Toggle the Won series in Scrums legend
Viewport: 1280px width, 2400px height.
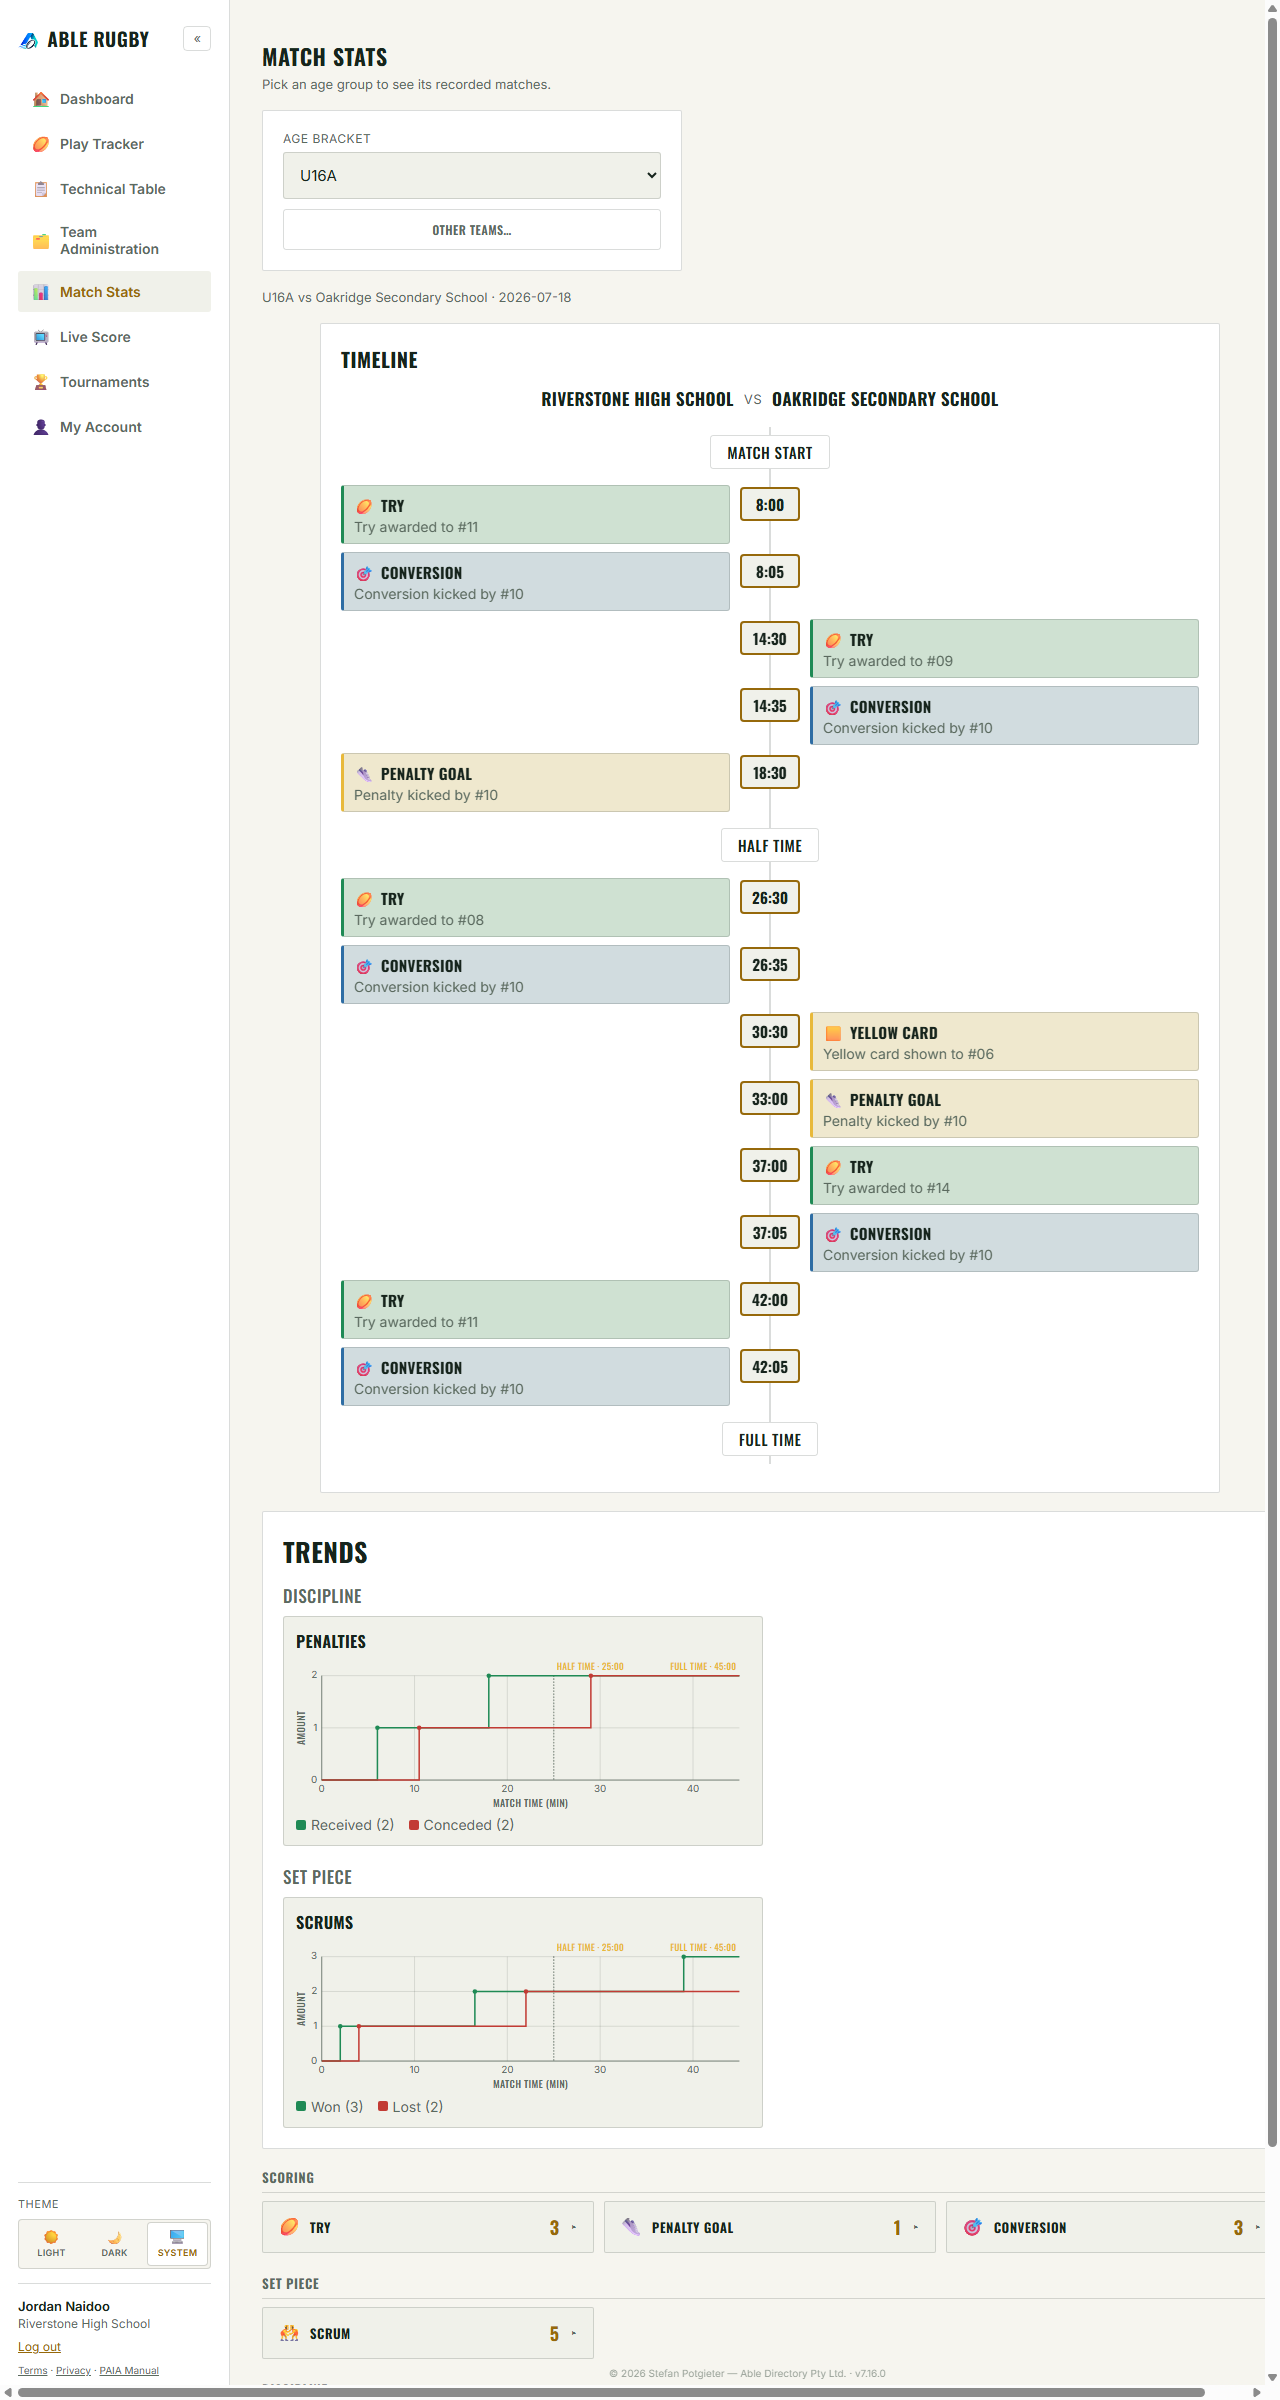pos(330,2106)
